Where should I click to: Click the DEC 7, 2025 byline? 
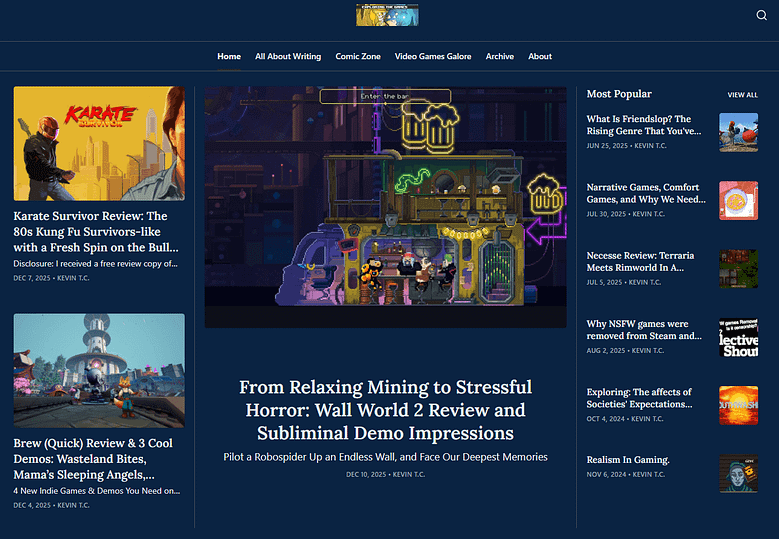click(x=52, y=278)
